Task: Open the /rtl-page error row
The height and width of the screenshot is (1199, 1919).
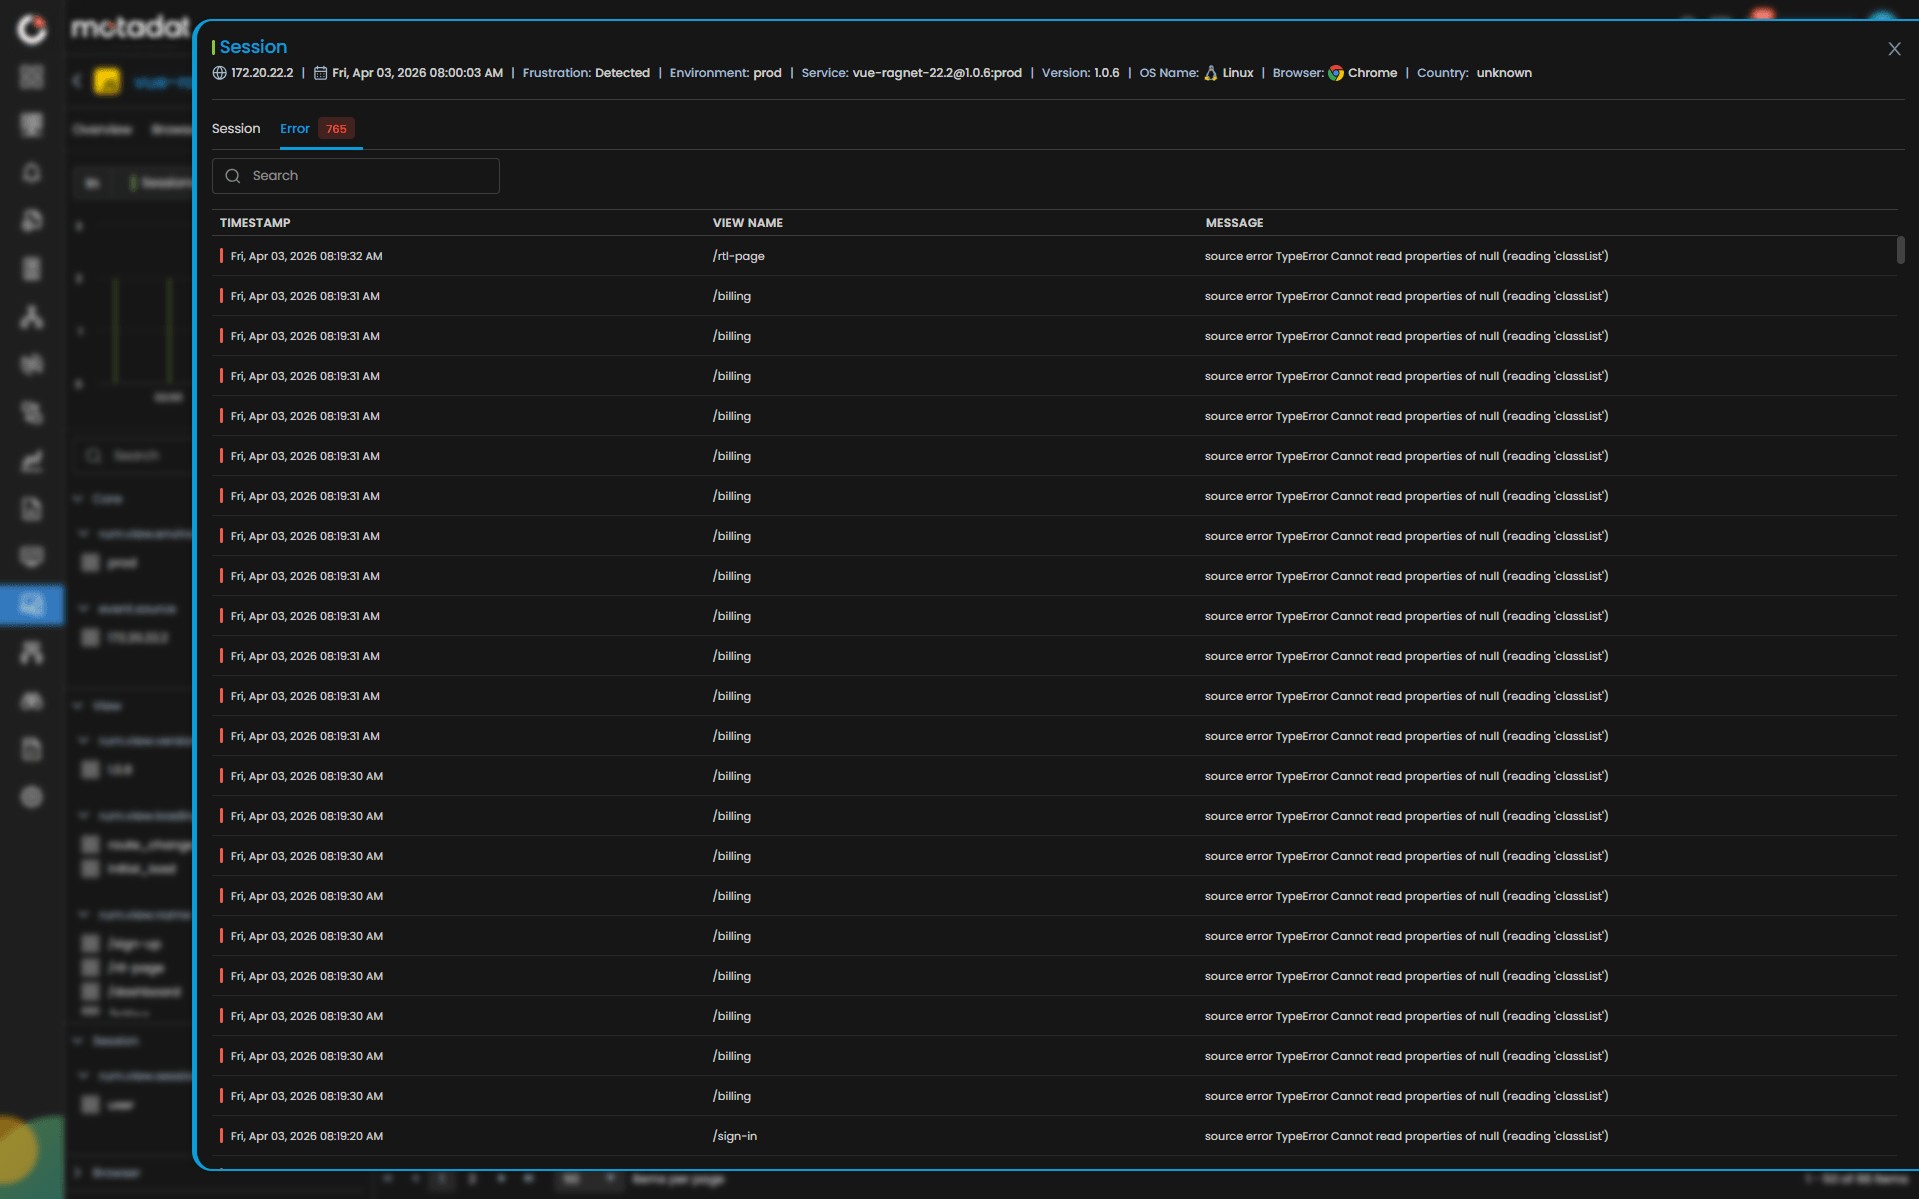Action: click(x=738, y=256)
